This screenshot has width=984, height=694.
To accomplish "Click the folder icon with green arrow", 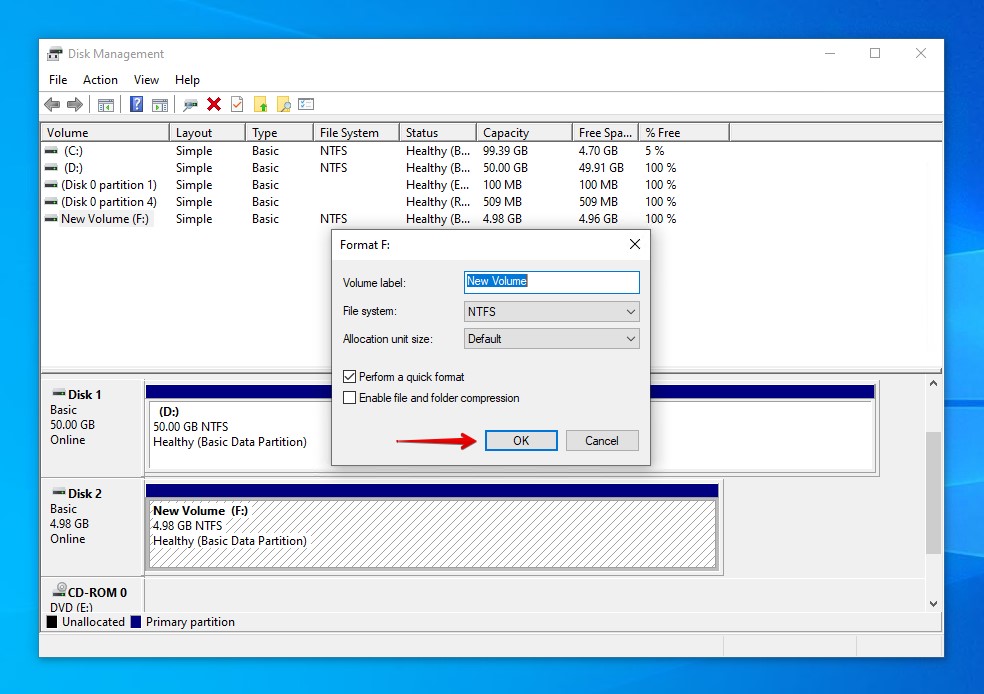I will point(261,104).
